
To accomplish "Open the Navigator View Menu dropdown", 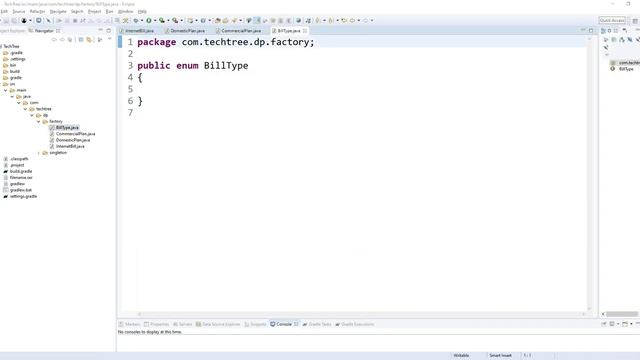I will tap(109, 39).
